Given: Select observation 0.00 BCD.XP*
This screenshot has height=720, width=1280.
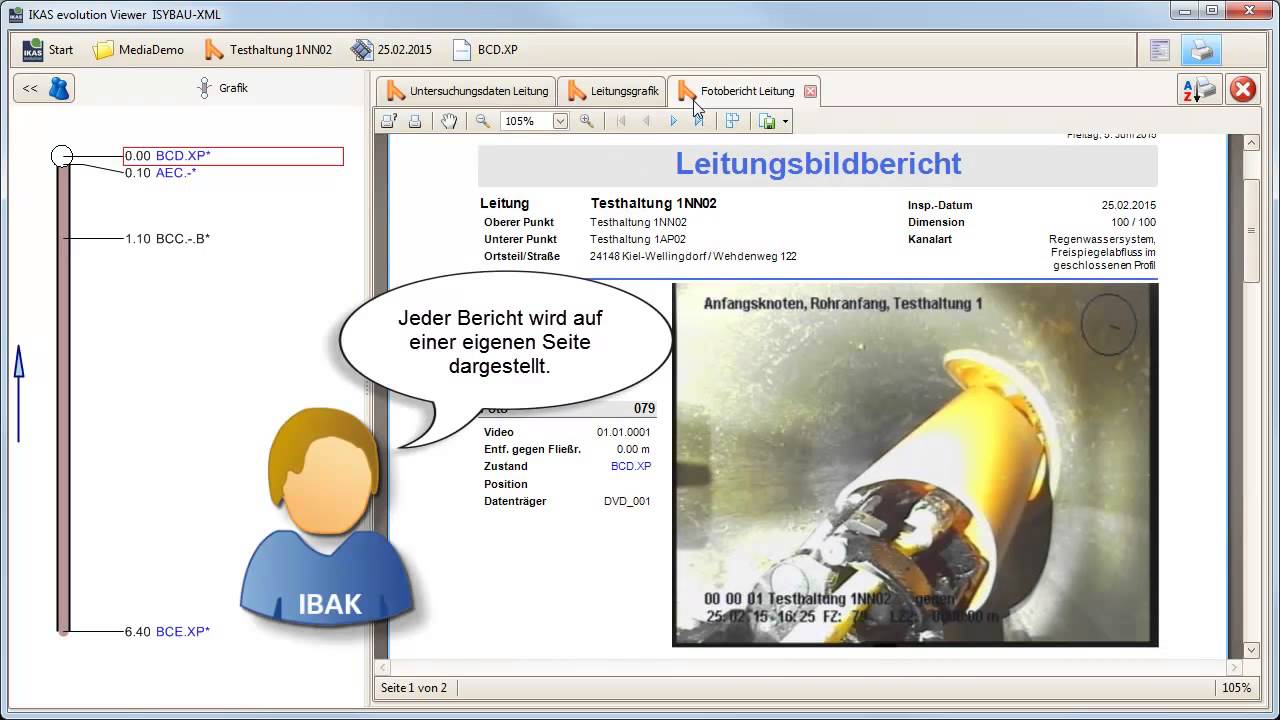Looking at the screenshot, I should point(233,156).
